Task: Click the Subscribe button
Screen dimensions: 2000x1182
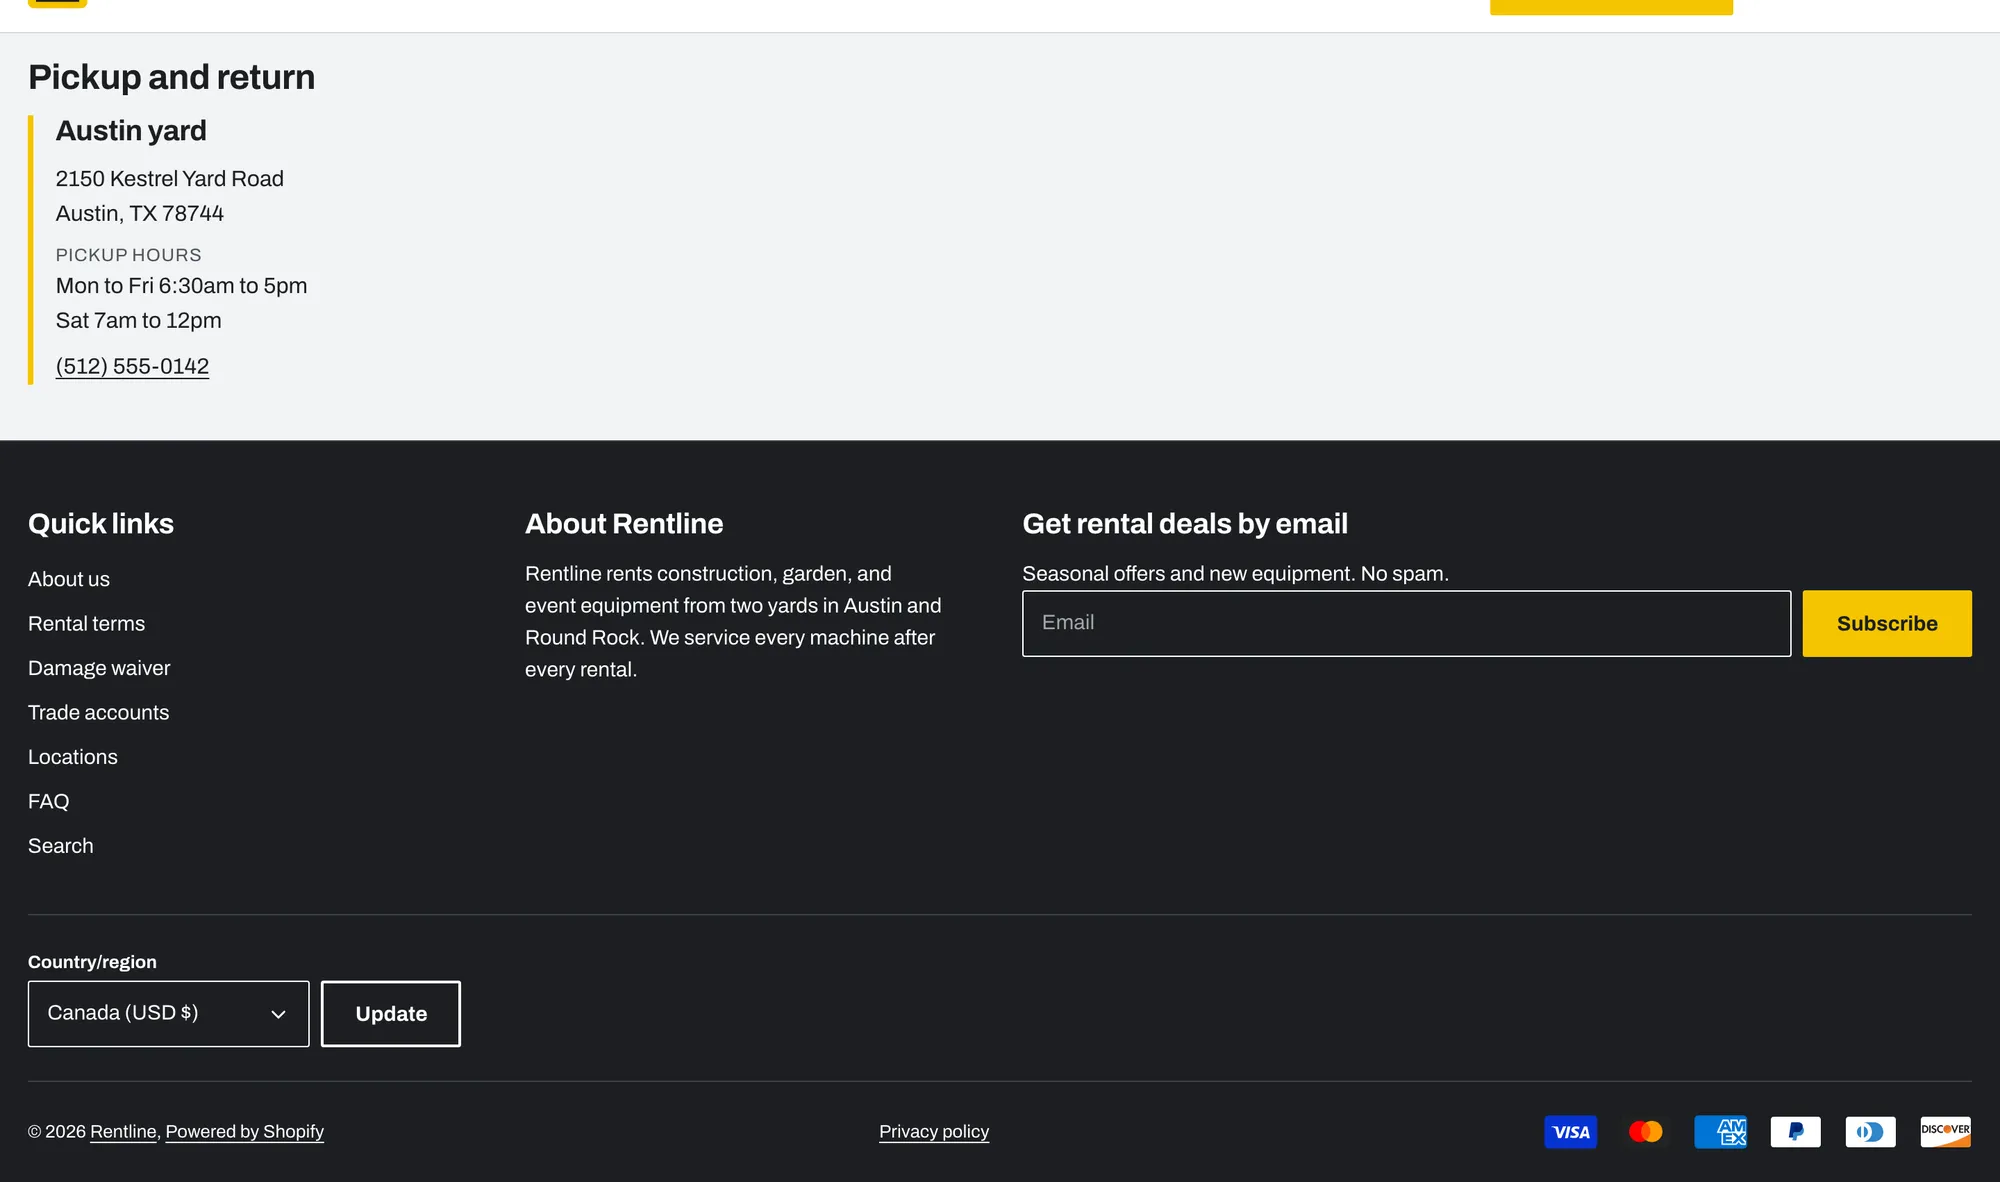Action: click(1887, 623)
